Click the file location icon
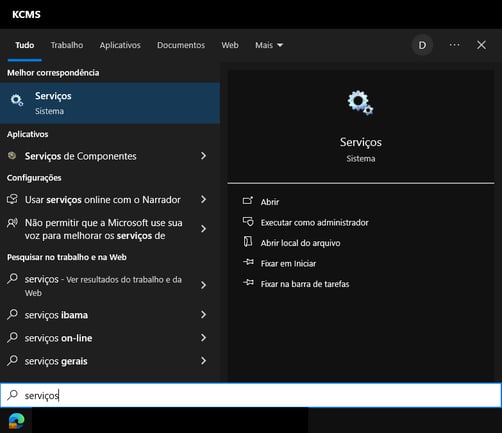The image size is (502, 433). click(248, 242)
